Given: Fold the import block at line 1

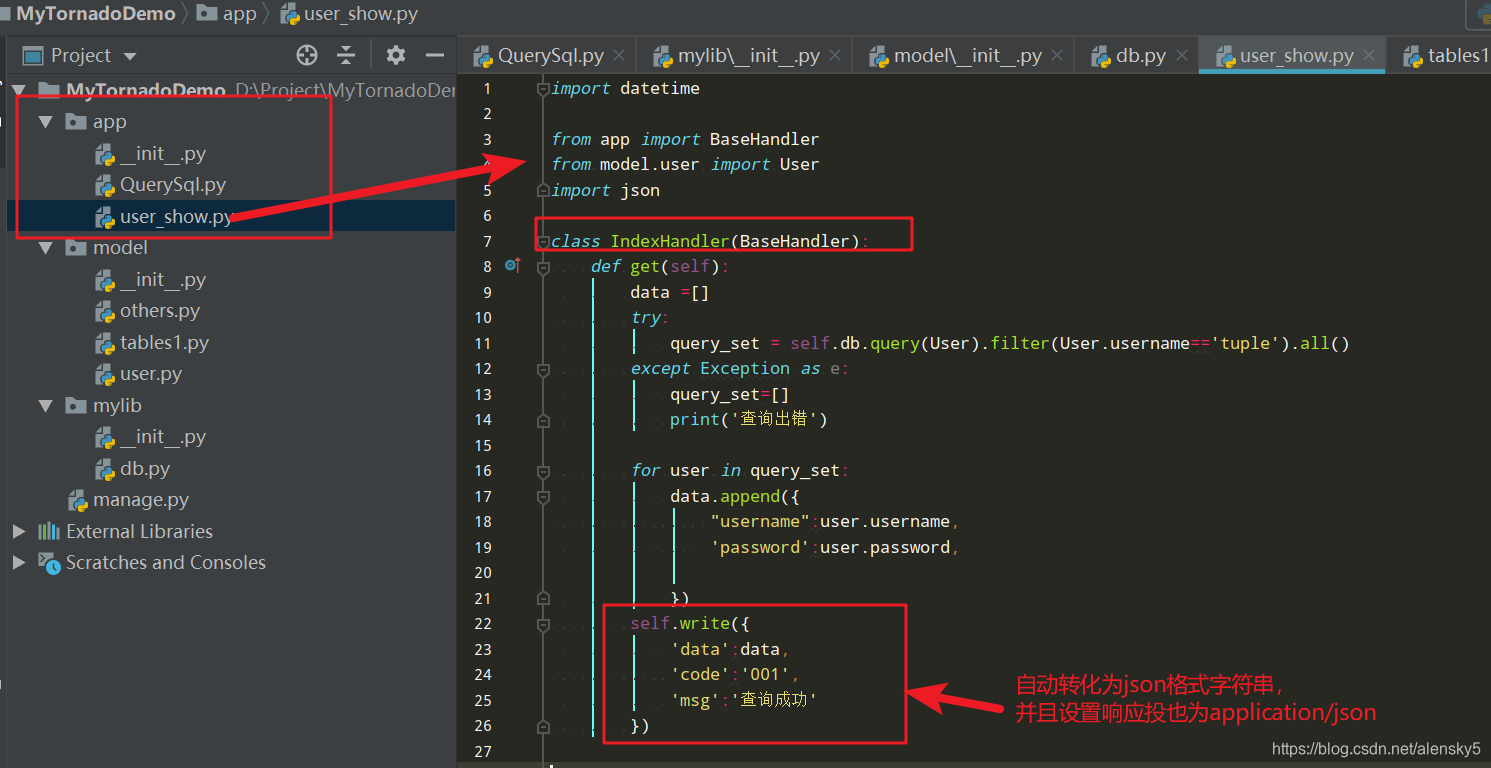Looking at the screenshot, I should (543, 89).
